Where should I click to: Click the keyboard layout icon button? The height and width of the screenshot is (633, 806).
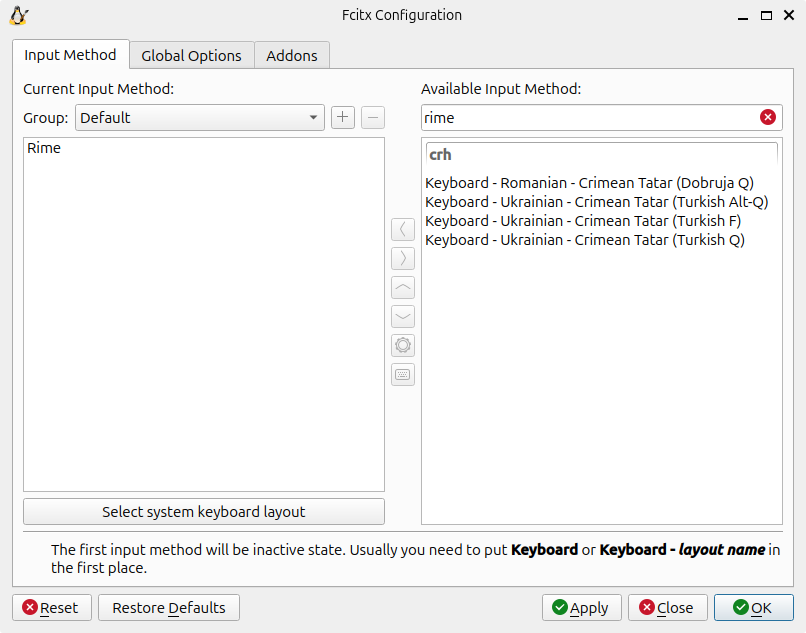coord(403,375)
